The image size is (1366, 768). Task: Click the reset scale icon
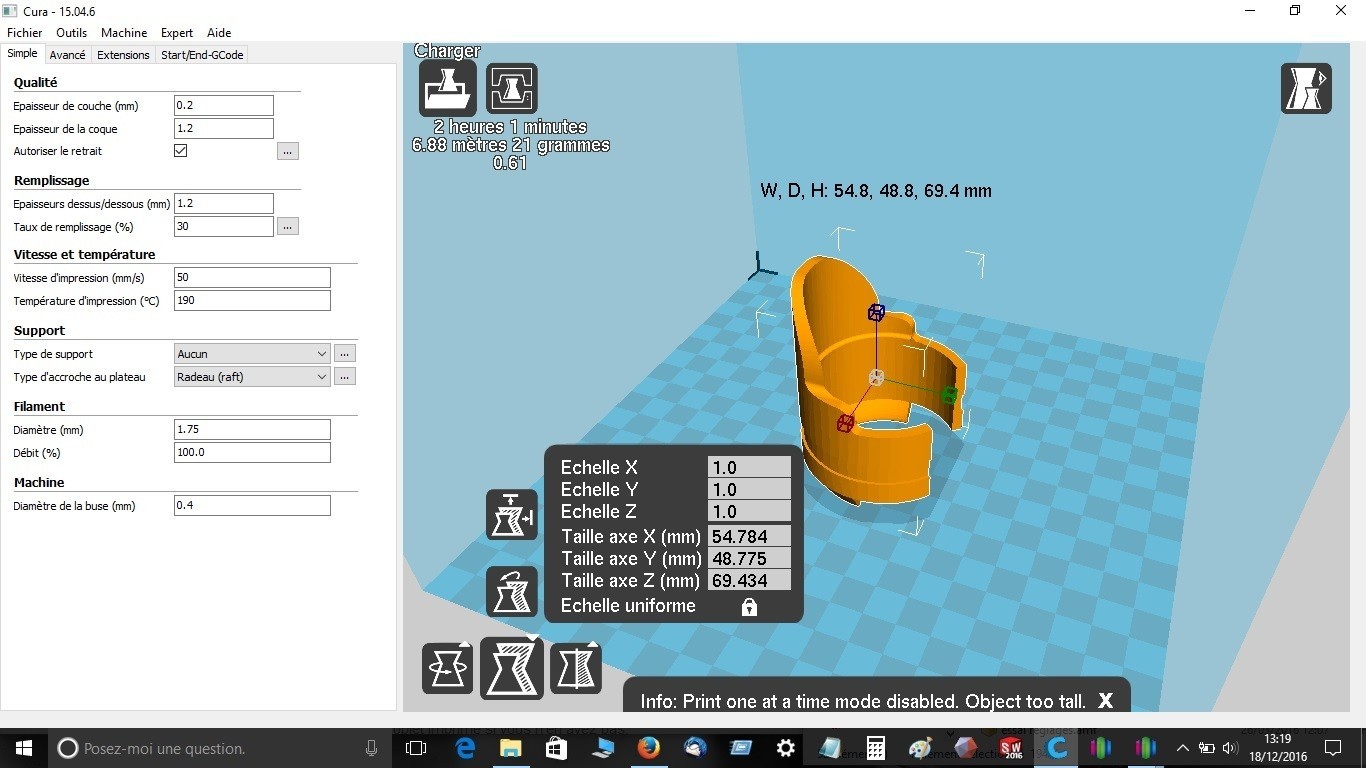tap(512, 591)
